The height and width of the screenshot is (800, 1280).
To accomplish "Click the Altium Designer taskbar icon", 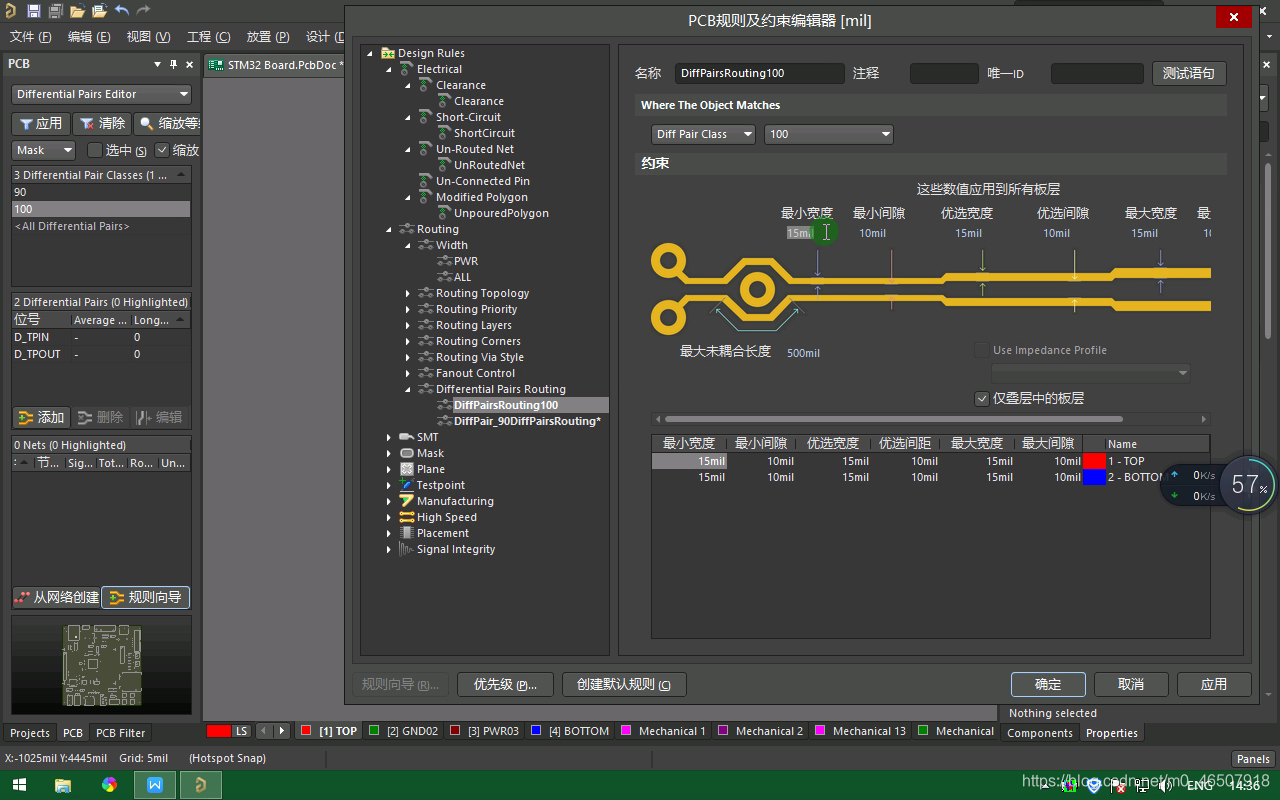I will 201,785.
